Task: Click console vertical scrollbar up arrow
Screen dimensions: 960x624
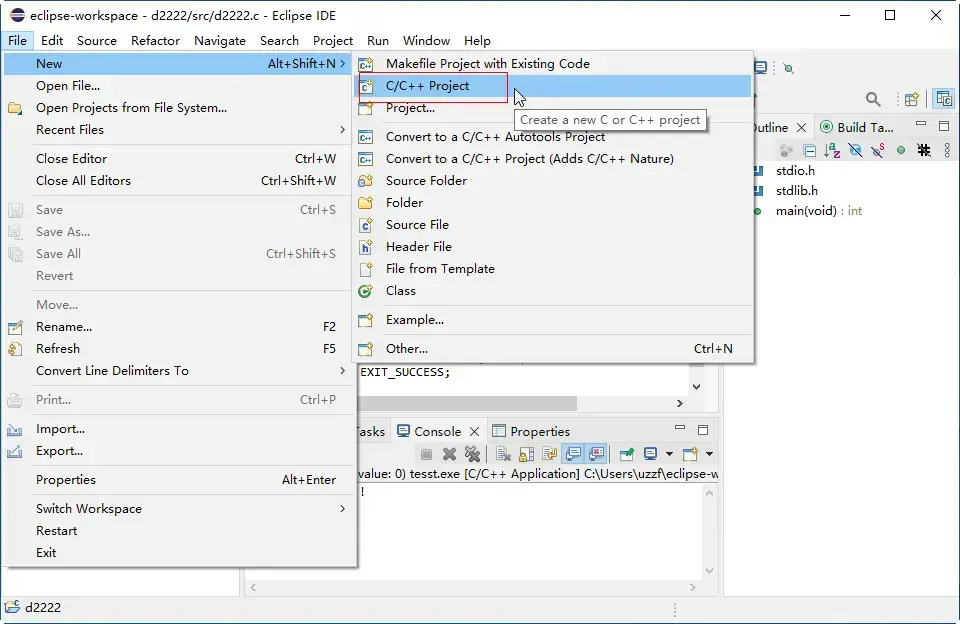Action: pos(710,493)
